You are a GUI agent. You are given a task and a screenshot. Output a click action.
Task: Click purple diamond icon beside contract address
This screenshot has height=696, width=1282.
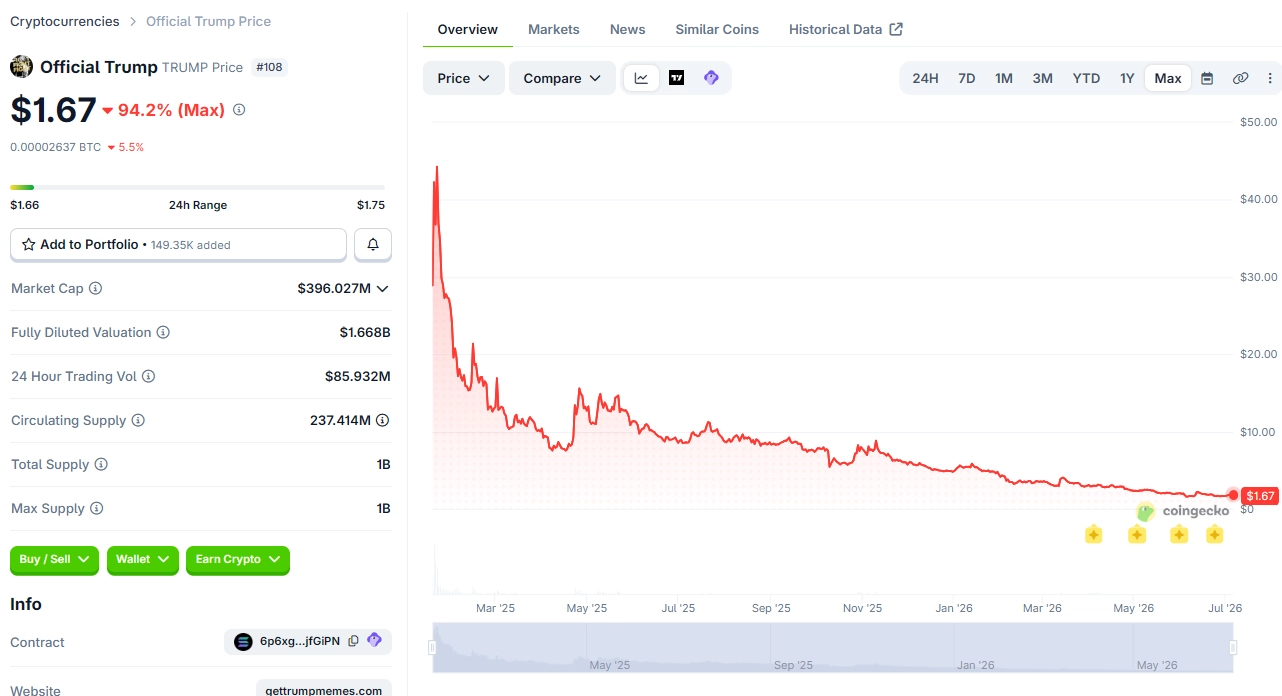375,640
